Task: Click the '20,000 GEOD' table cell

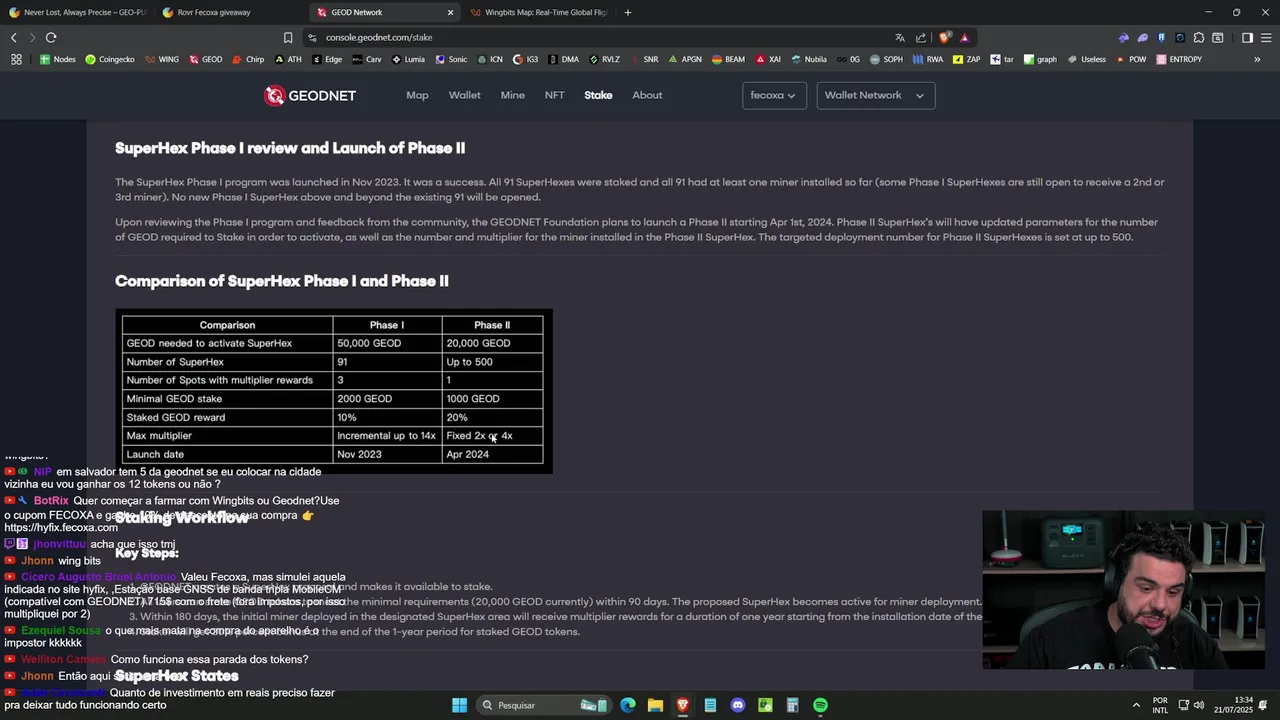Action: (493, 343)
